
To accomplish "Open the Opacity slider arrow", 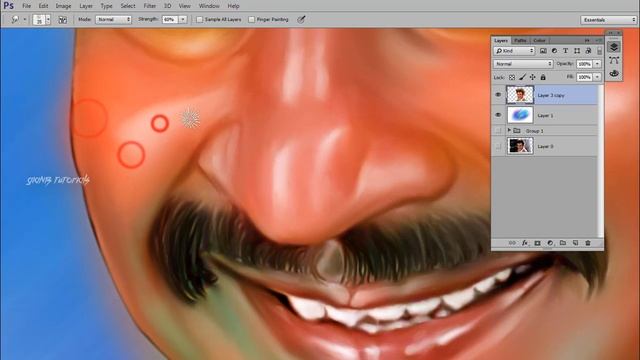I will tap(597, 64).
